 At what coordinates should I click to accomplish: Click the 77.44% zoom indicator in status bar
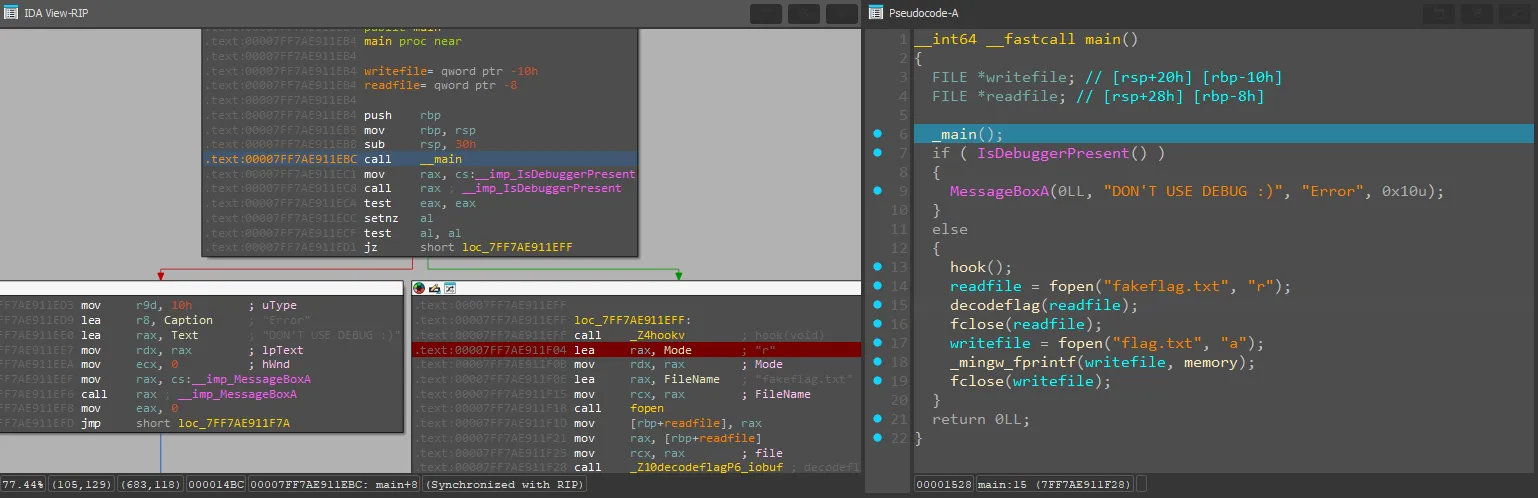point(22,484)
